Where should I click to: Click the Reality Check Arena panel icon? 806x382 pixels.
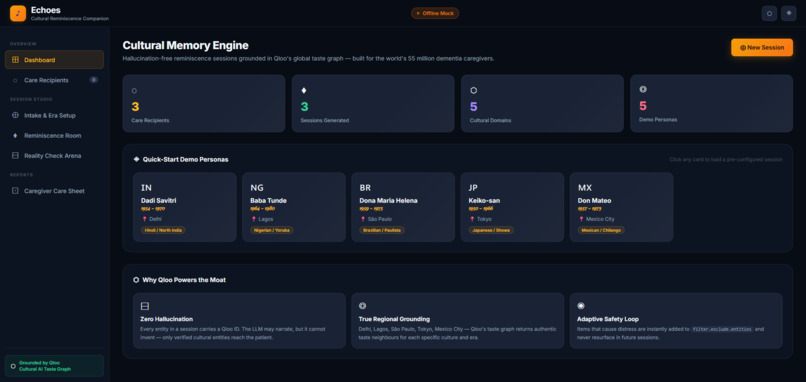15,155
